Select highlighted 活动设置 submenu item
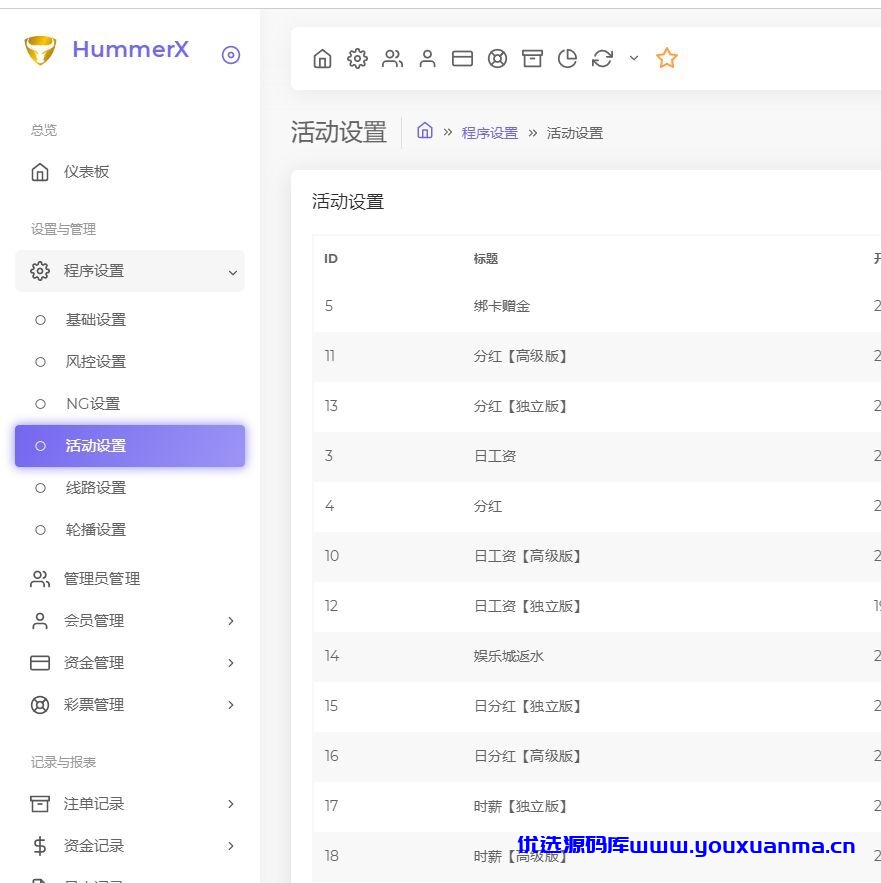 click(x=130, y=446)
